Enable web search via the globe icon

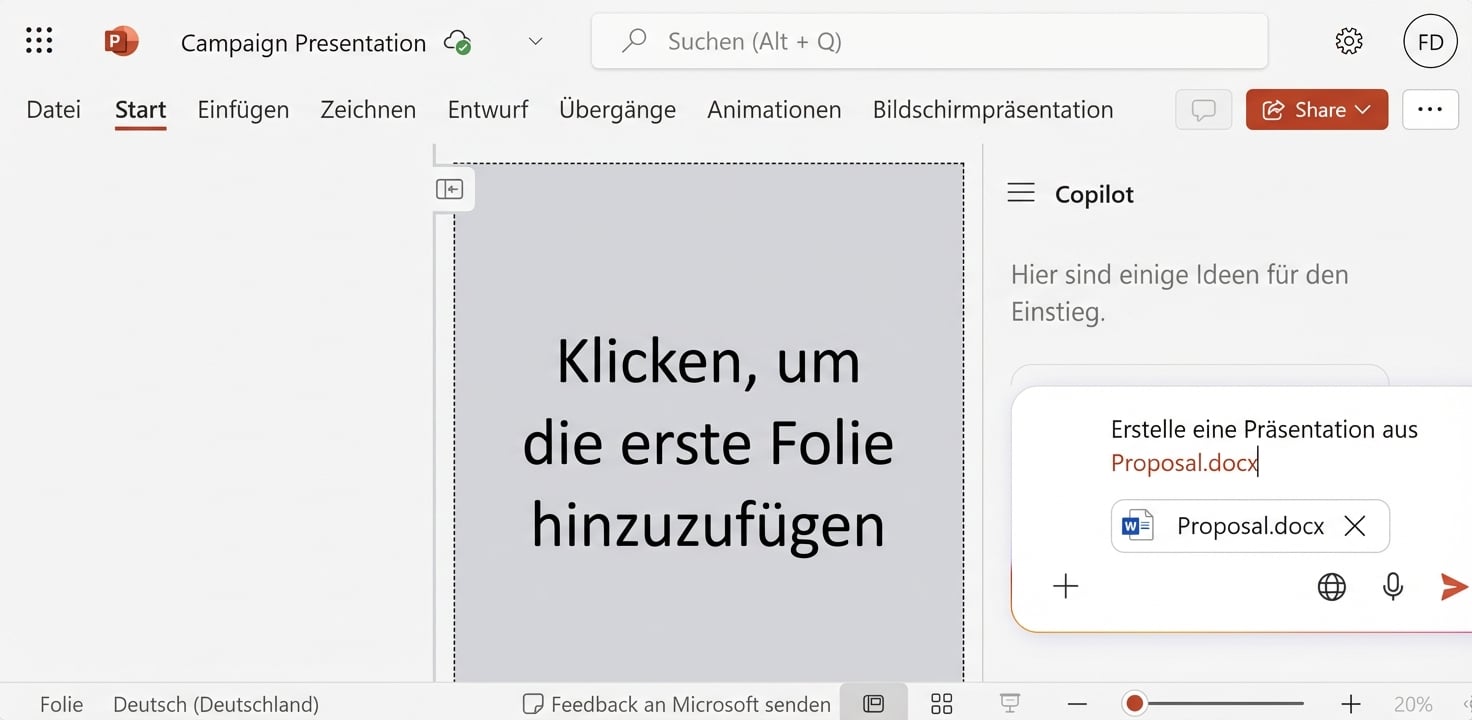point(1331,587)
